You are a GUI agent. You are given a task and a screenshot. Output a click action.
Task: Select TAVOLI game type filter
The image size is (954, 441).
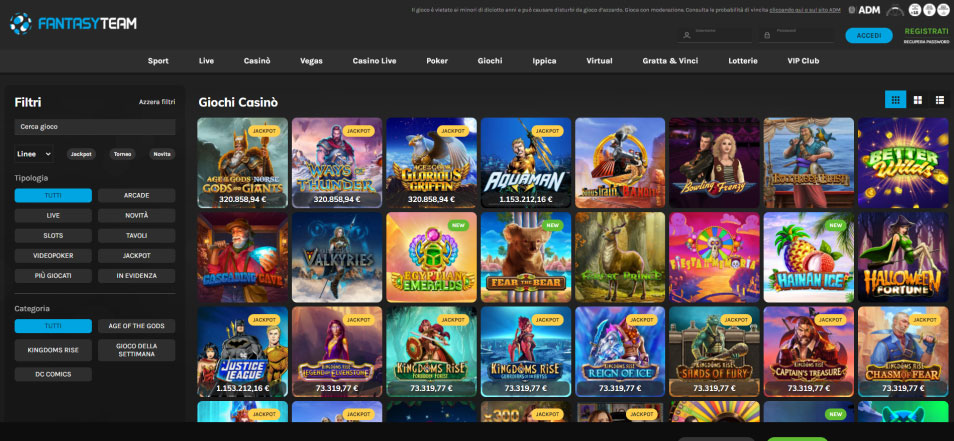pos(136,235)
